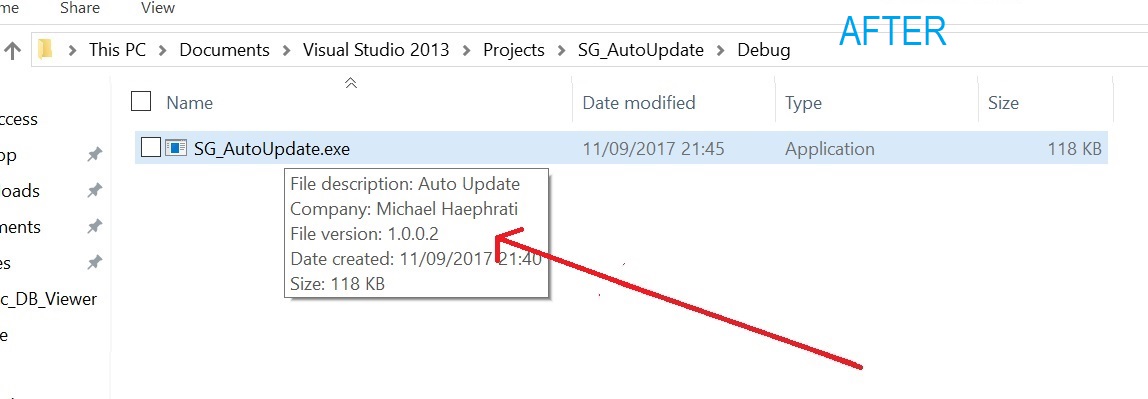Screen dimensions: 1148x399
Task: Click the pin icon beside Documents entry
Action: [x=94, y=227]
